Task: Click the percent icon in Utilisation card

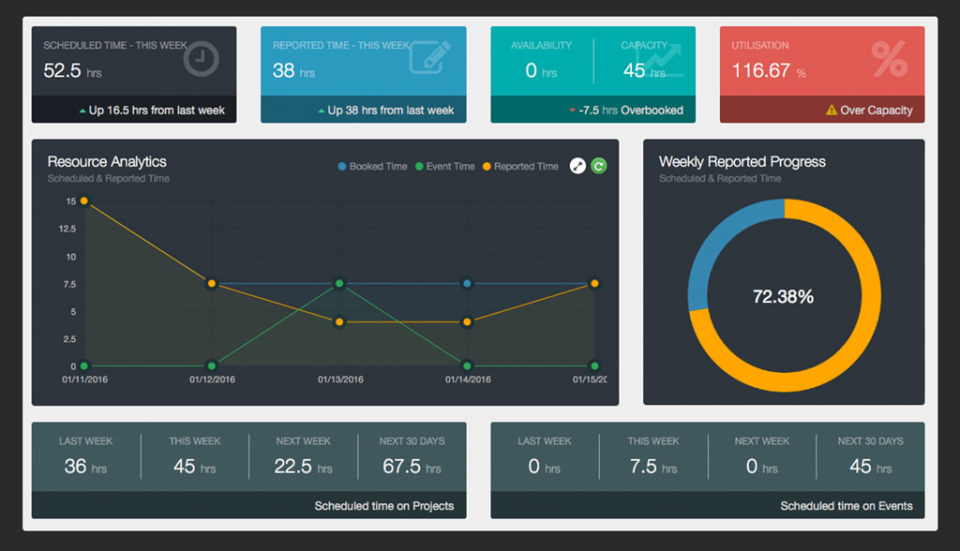Action: coord(890,59)
